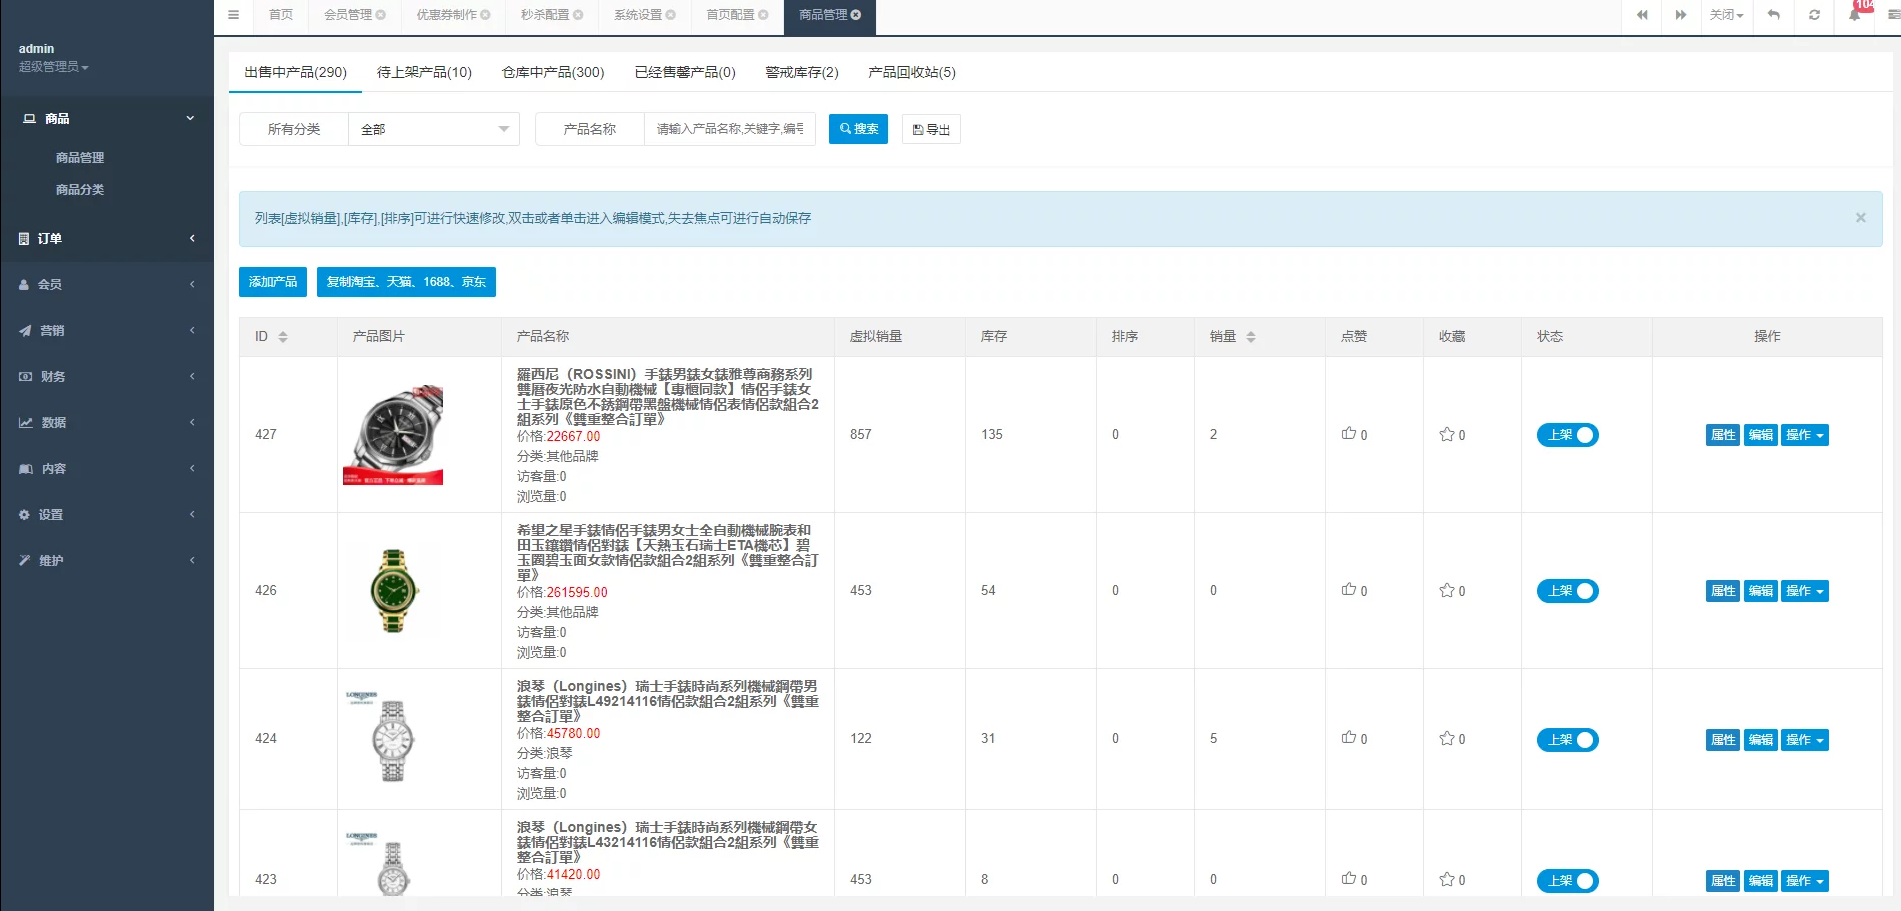Click the like thumb icon for product 427
This screenshot has height=911, width=1901.
[x=1349, y=434]
